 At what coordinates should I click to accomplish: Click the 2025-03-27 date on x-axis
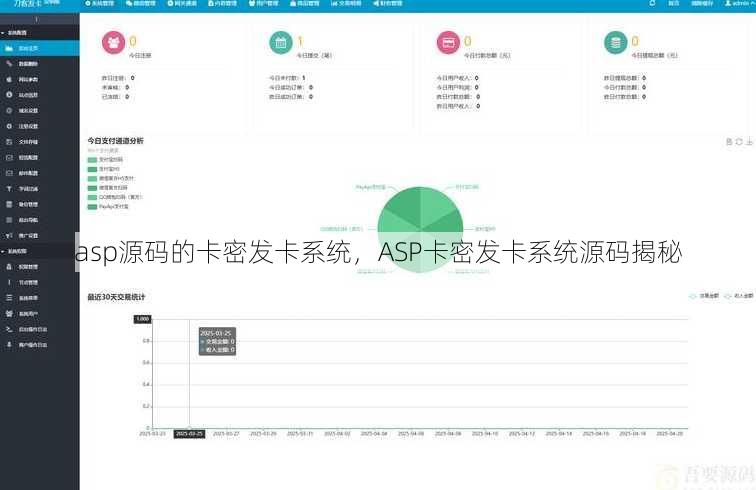[x=226, y=434]
